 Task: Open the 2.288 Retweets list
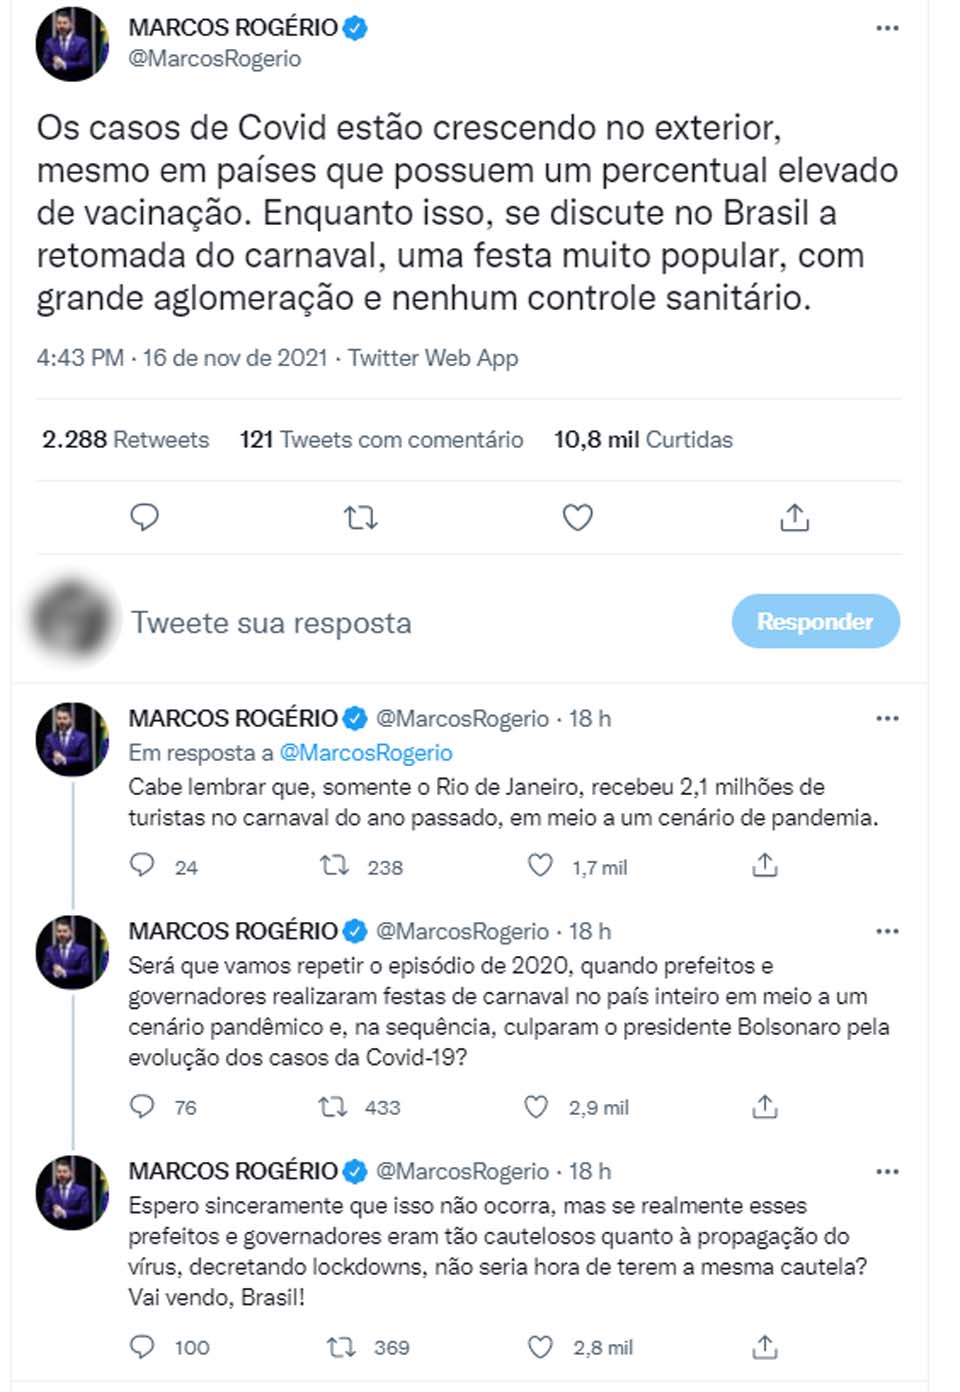point(125,439)
